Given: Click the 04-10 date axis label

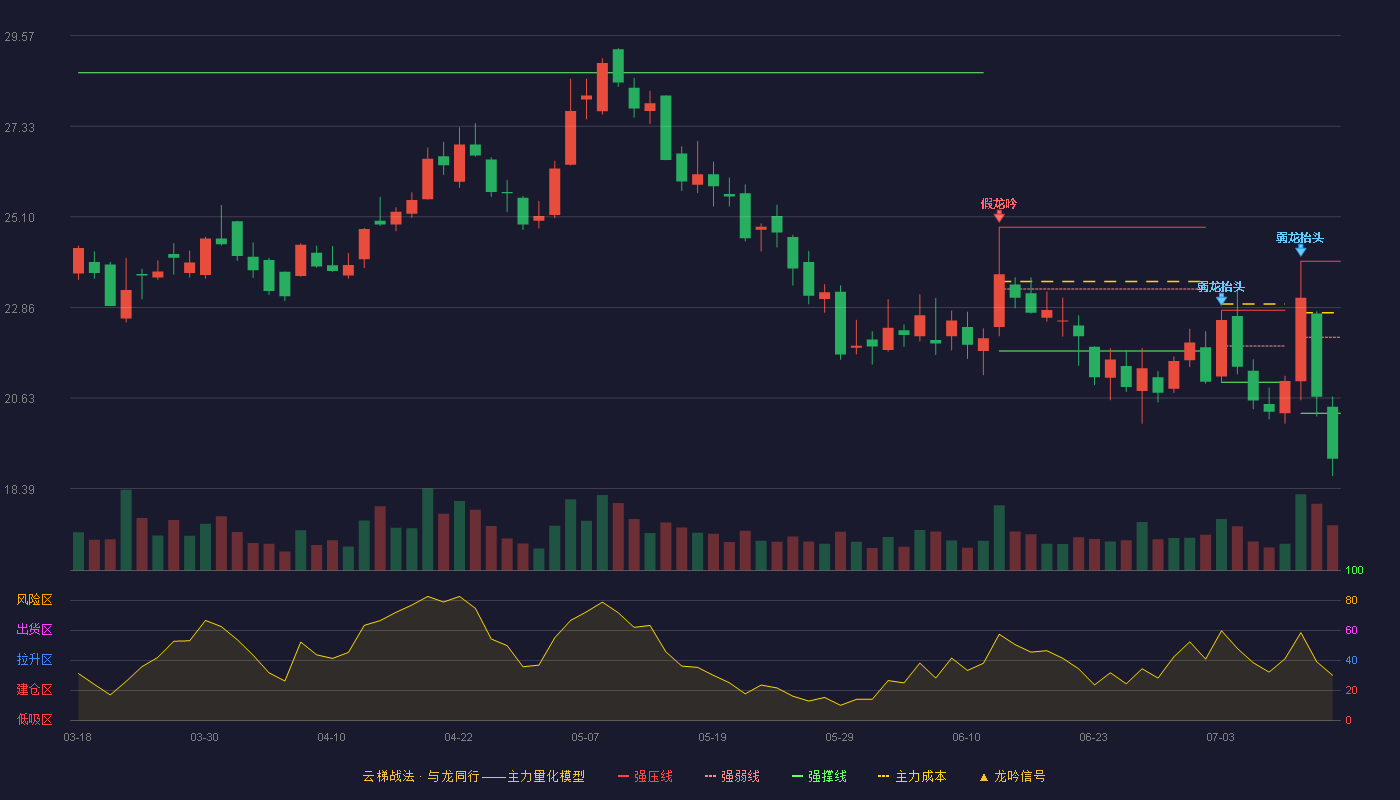Looking at the screenshot, I should pyautogui.click(x=331, y=737).
